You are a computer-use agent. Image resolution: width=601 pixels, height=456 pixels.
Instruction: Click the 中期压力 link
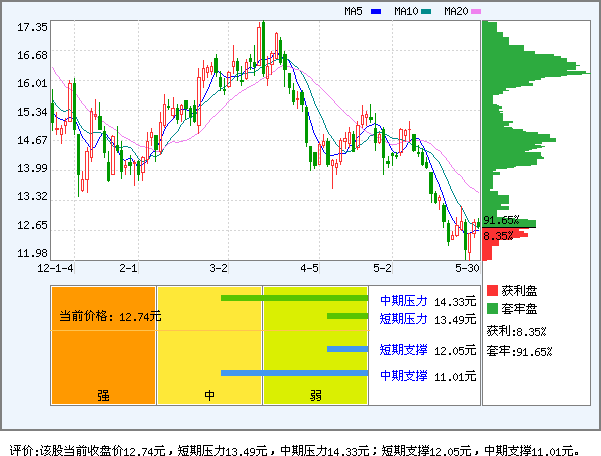(404, 301)
